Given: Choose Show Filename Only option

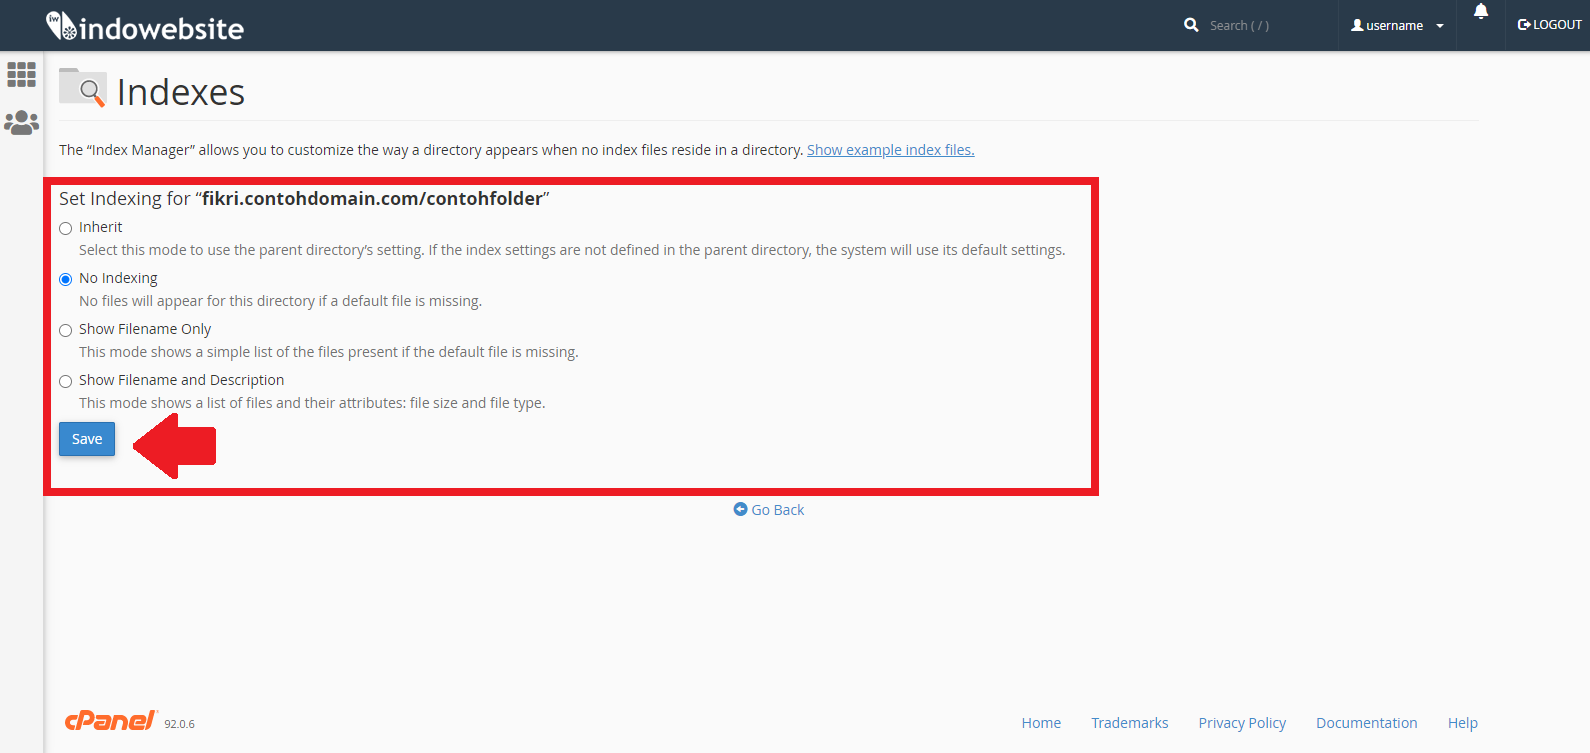Looking at the screenshot, I should click(66, 330).
